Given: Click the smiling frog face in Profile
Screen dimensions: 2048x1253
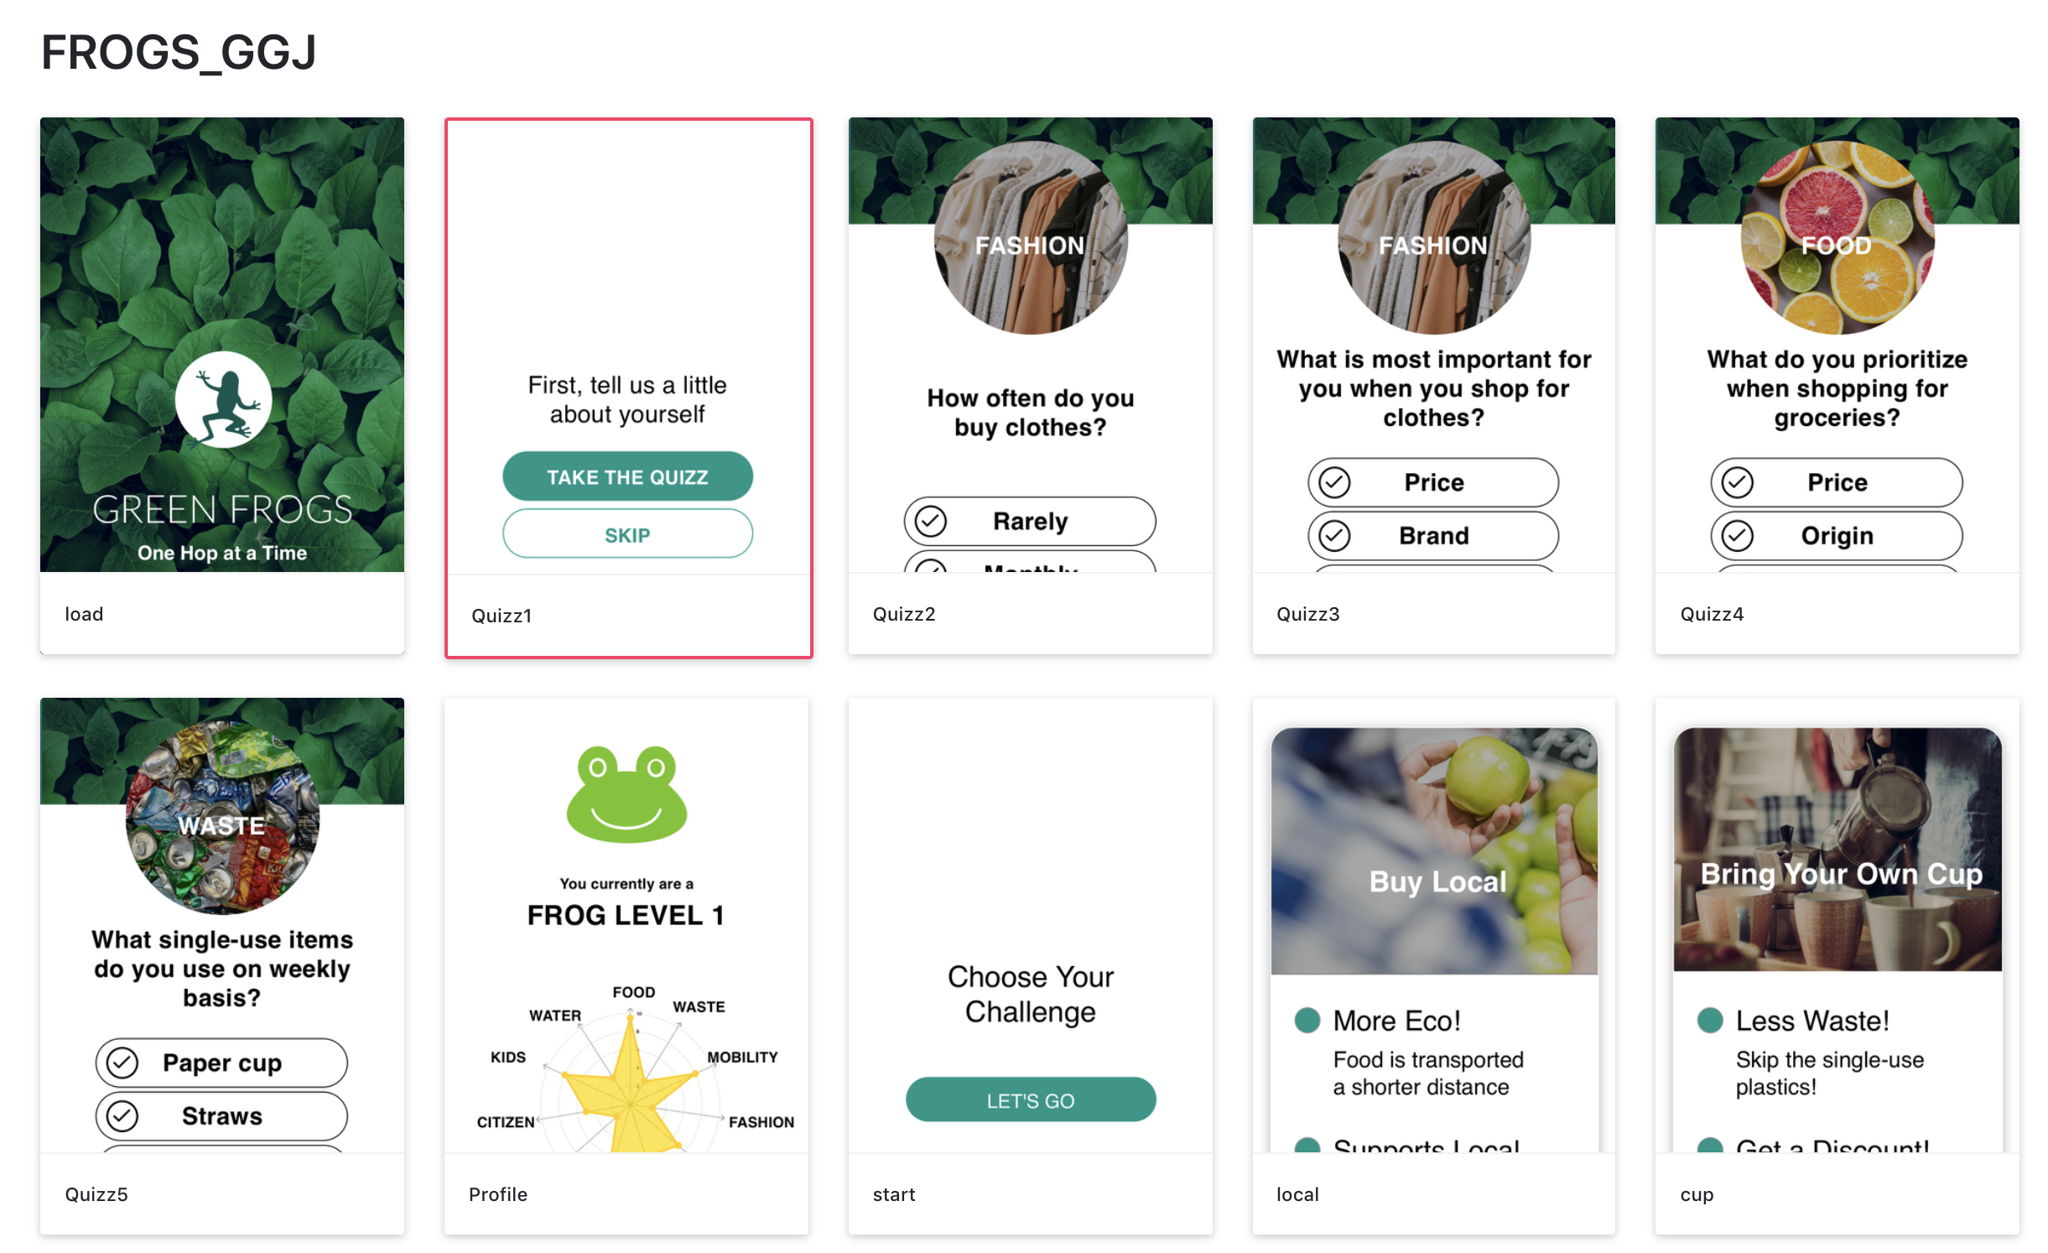Looking at the screenshot, I should click(x=627, y=794).
